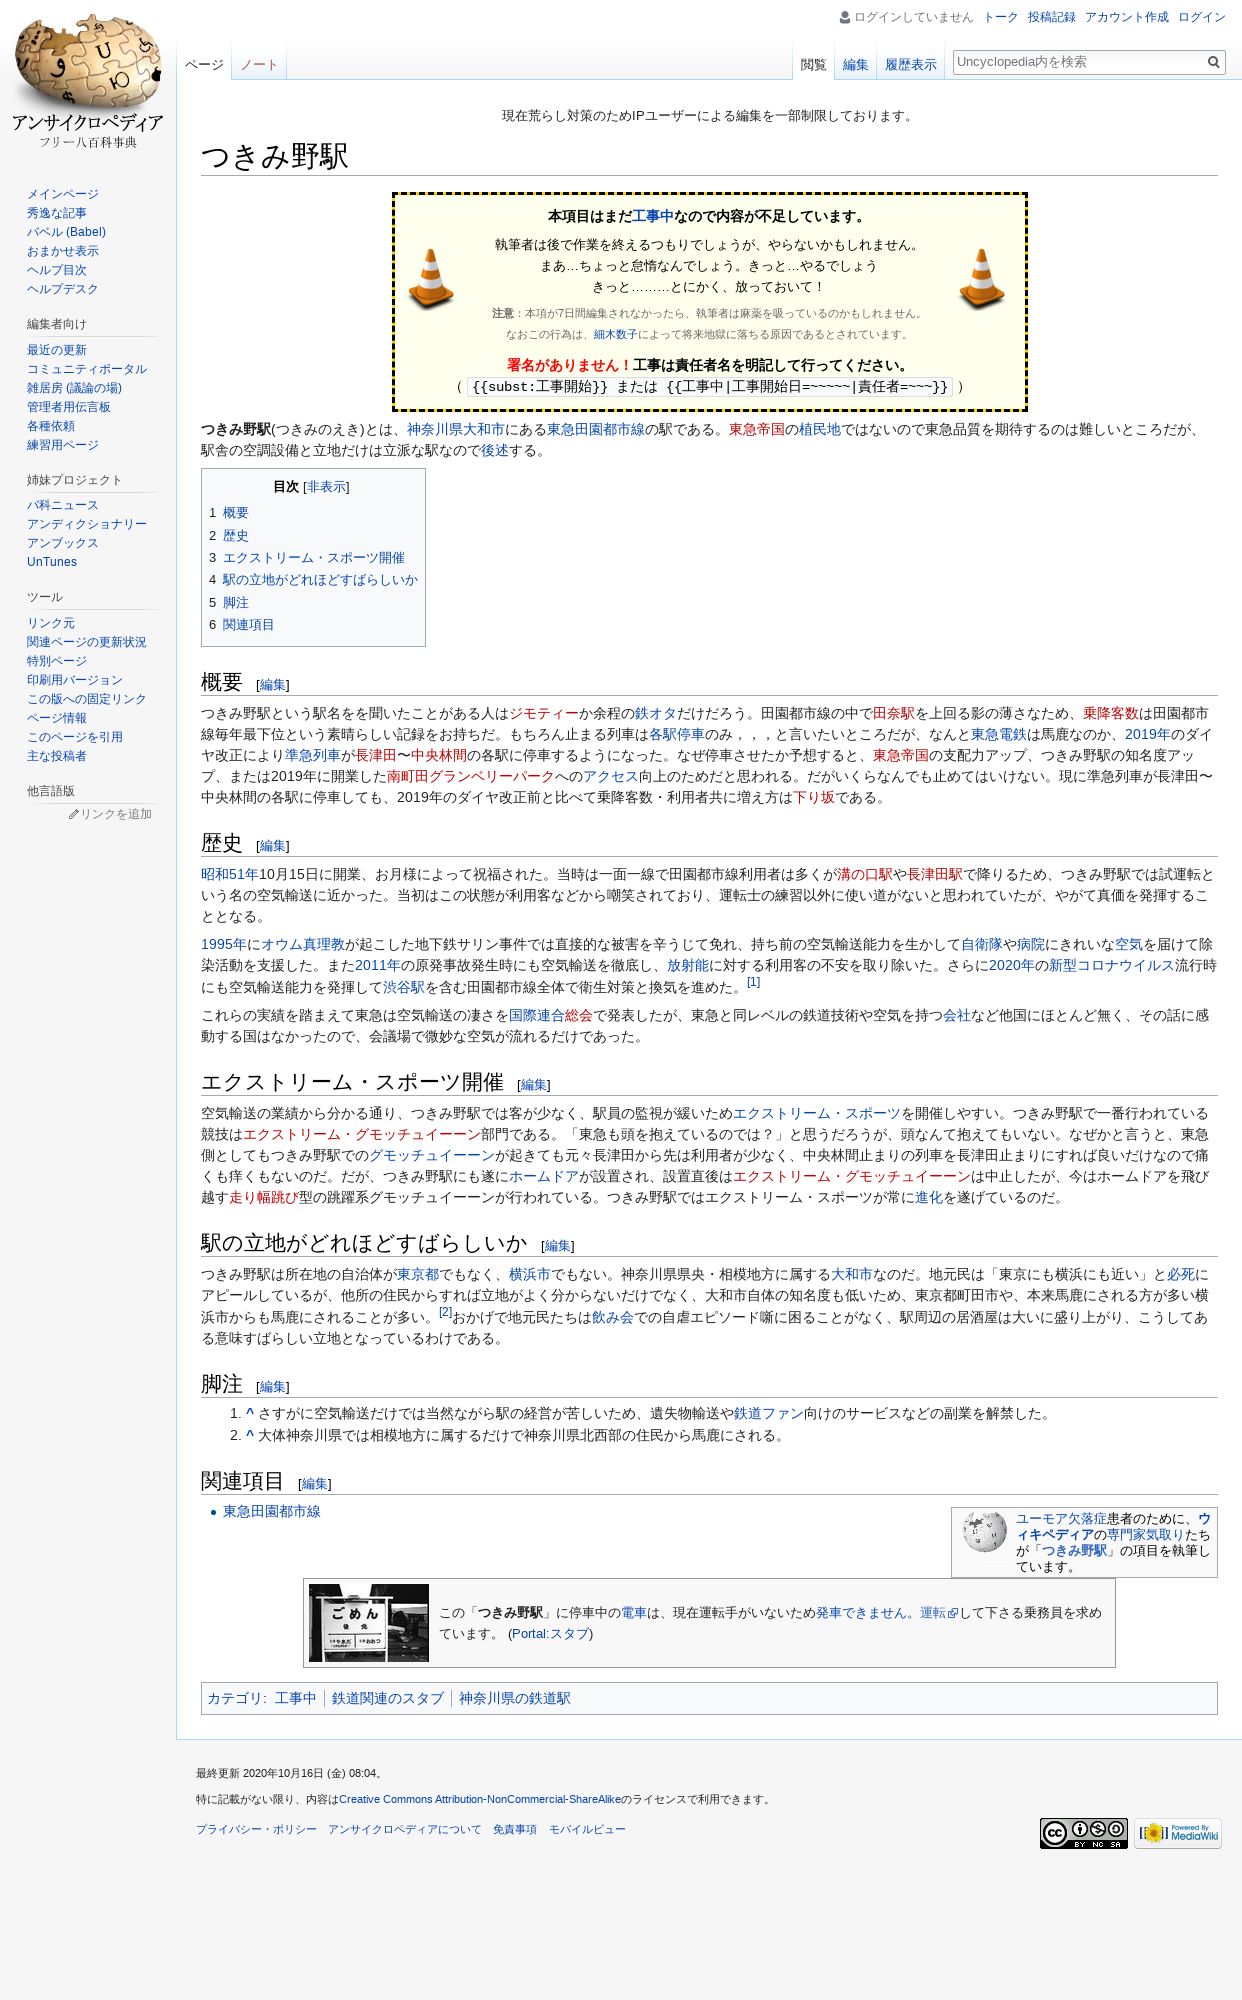The height and width of the screenshot is (2000, 1242).
Task: Focus the Uncyclopedia search field
Action: (1078, 62)
